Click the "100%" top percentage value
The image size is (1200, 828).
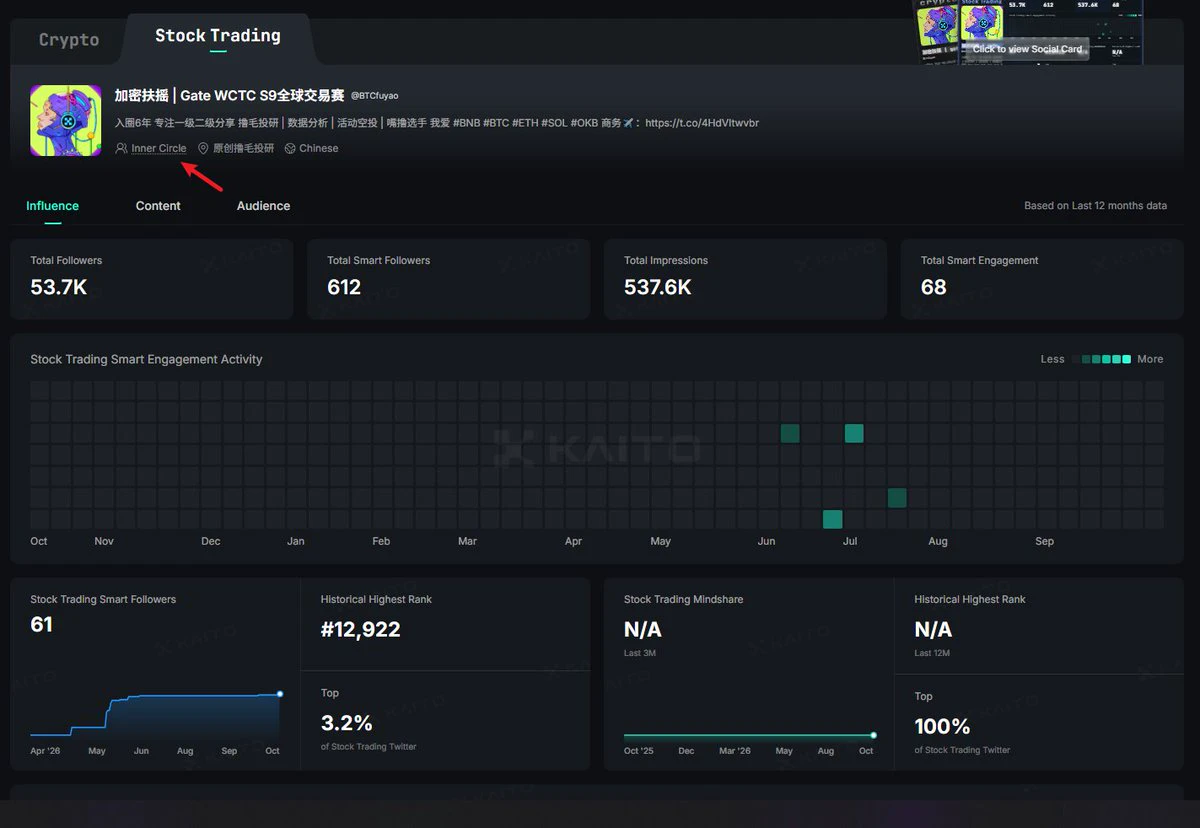pos(942,726)
